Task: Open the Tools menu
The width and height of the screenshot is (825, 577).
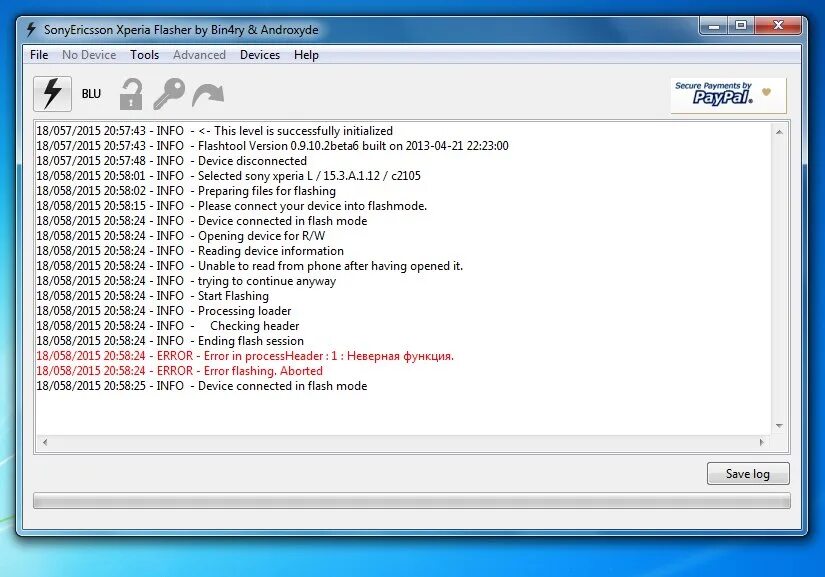Action: (144, 55)
